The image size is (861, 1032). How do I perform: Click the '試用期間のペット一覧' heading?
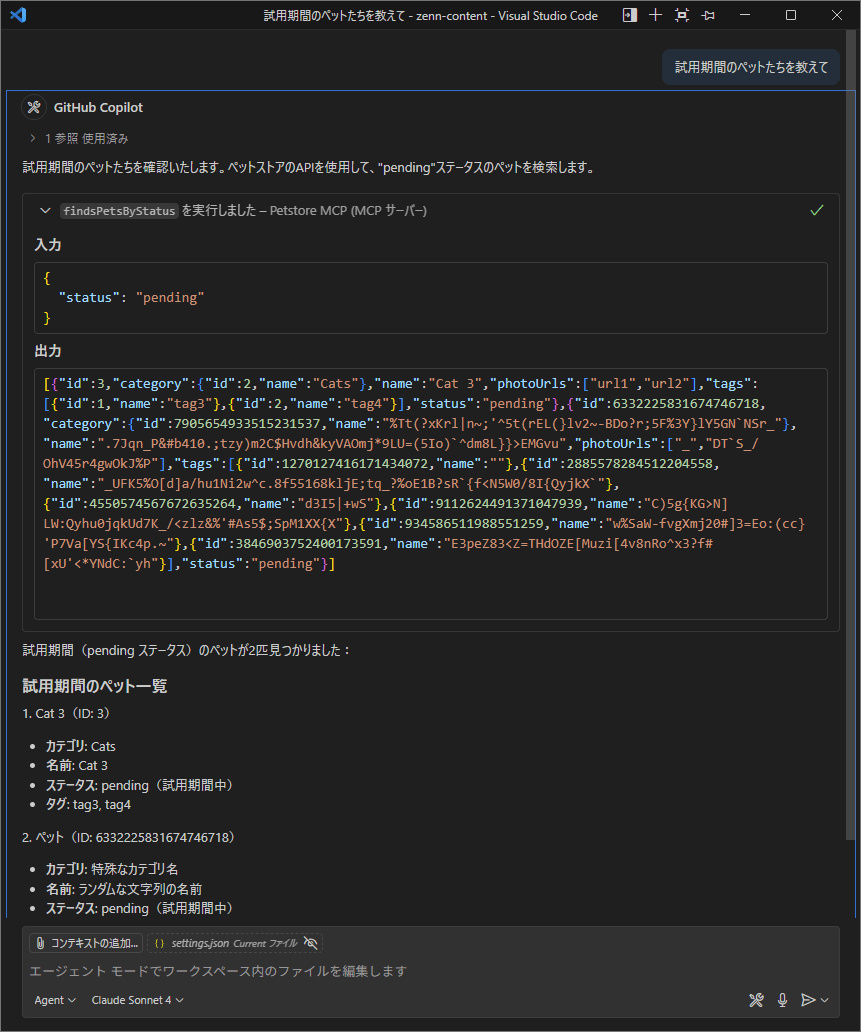tap(95, 686)
